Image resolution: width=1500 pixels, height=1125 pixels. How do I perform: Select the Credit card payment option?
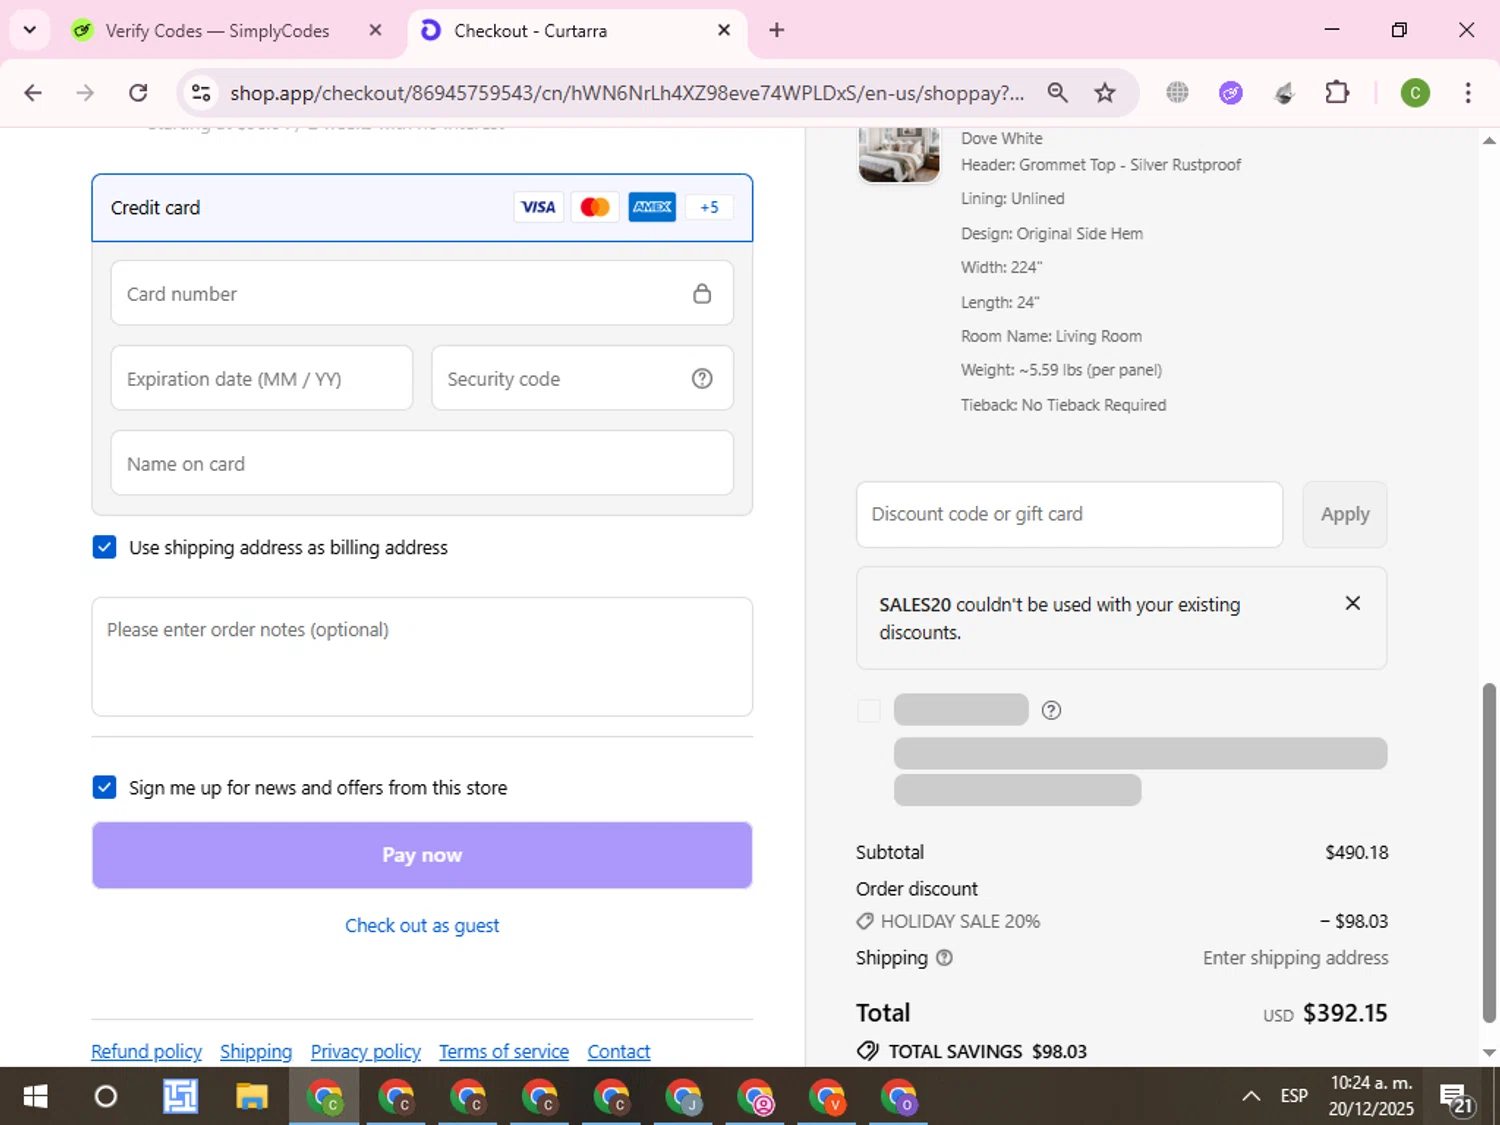click(422, 208)
